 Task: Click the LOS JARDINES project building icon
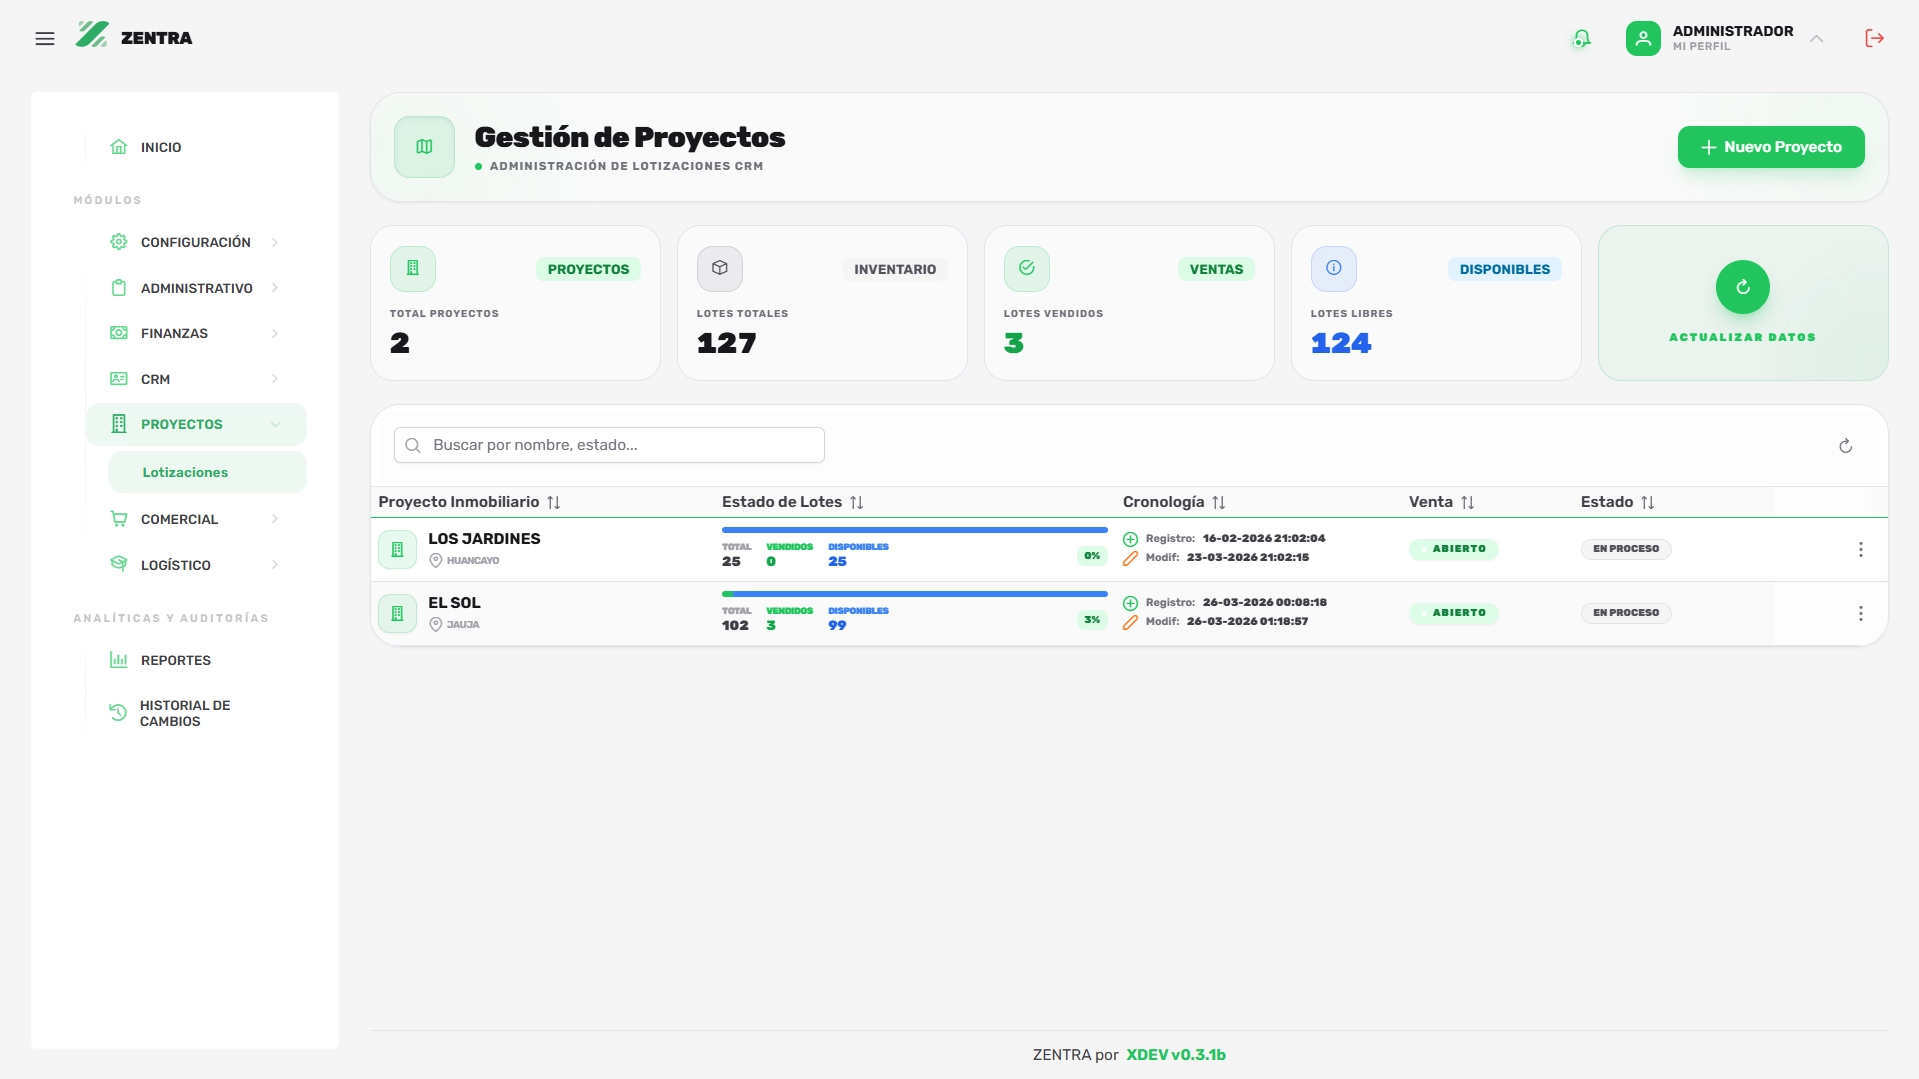click(397, 549)
